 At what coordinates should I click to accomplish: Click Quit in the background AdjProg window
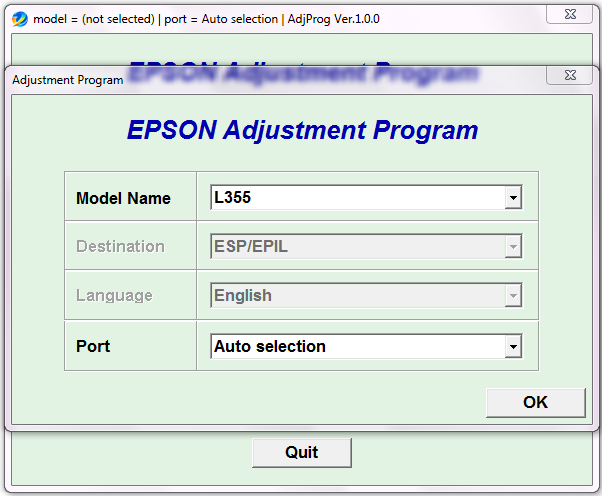(302, 453)
